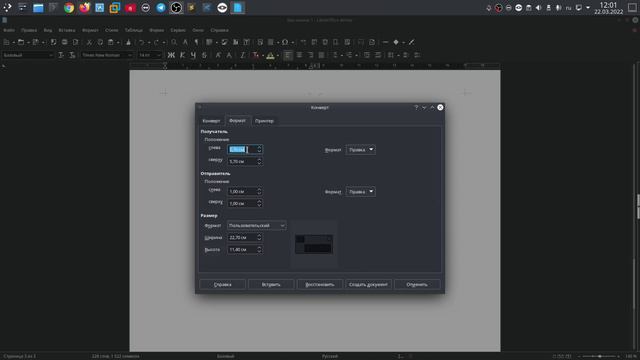Click the Justified alignment icon
640x360 pixels.
point(321,55)
